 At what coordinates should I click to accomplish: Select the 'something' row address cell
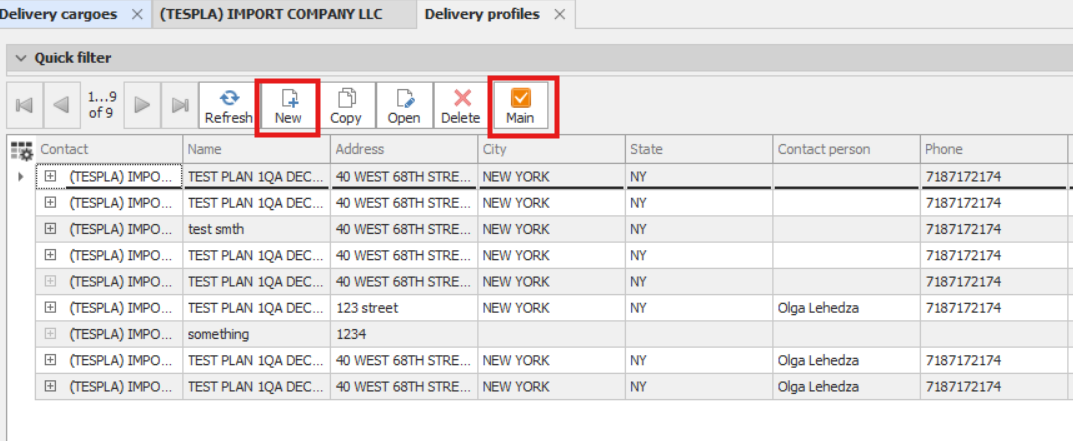(403, 334)
